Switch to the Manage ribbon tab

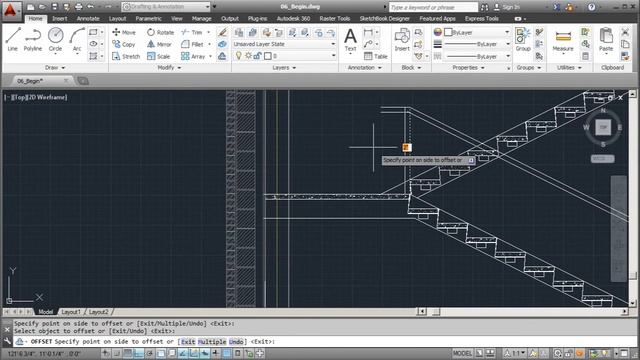[202, 18]
